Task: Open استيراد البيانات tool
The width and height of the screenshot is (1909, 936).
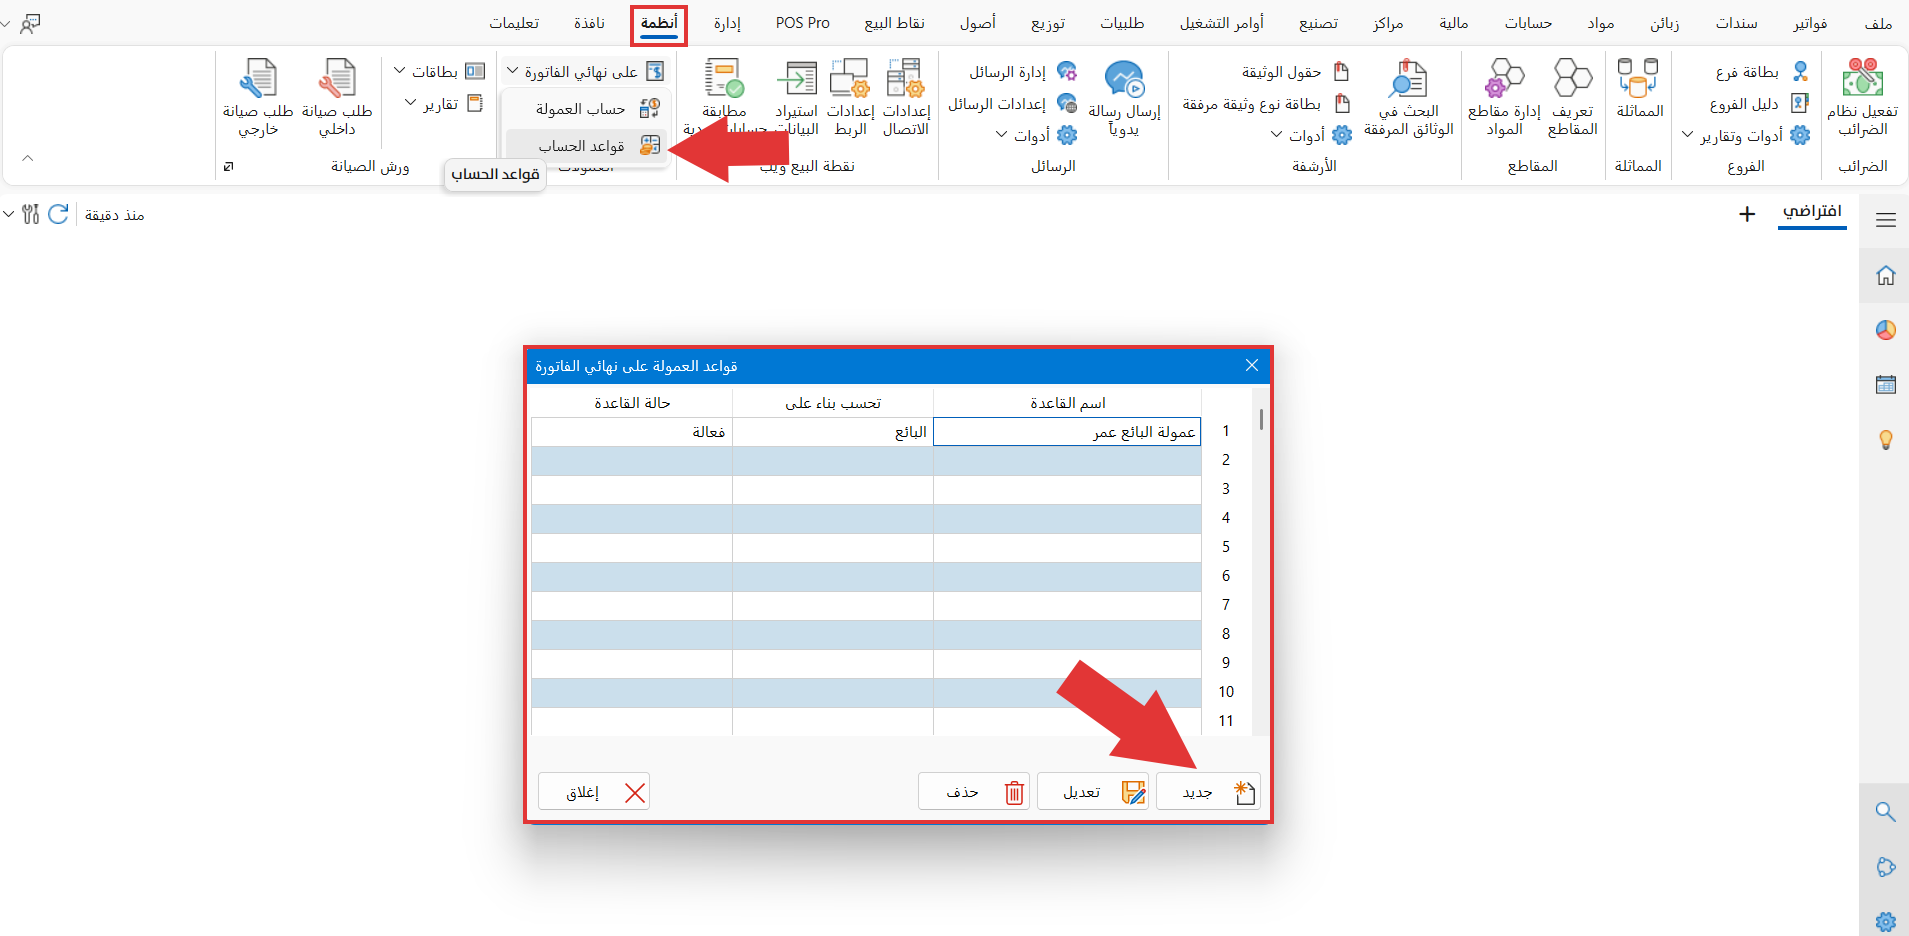Action: pos(797,97)
